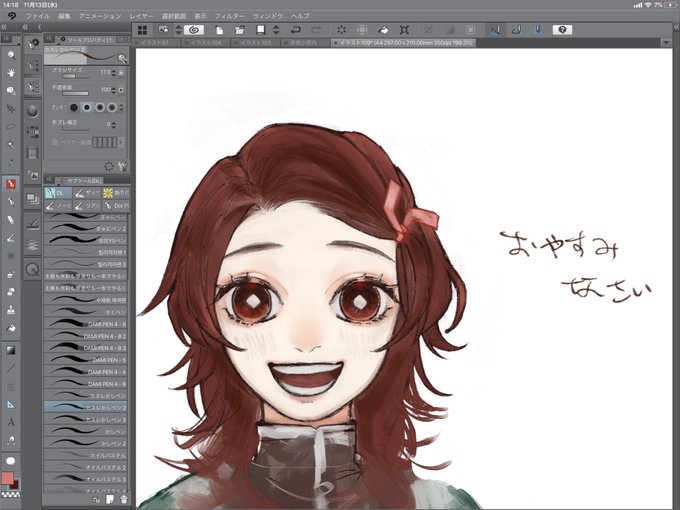Select the Fill bucket tool in left toolbar
The height and width of the screenshot is (510, 680).
click(x=11, y=328)
